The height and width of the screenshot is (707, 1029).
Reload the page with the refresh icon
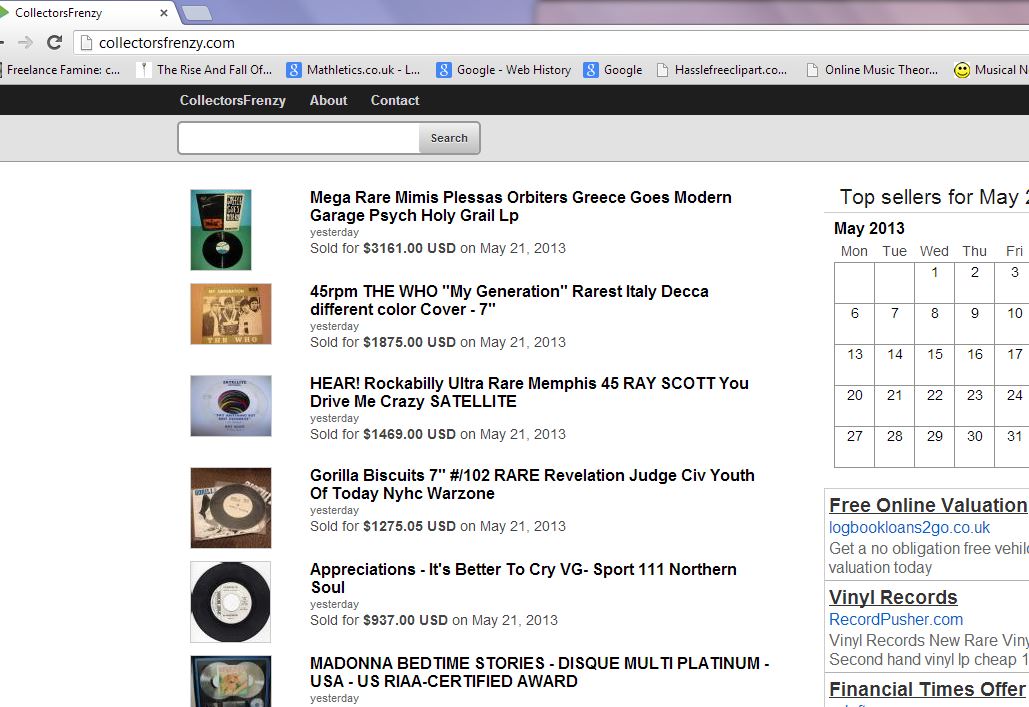point(54,43)
